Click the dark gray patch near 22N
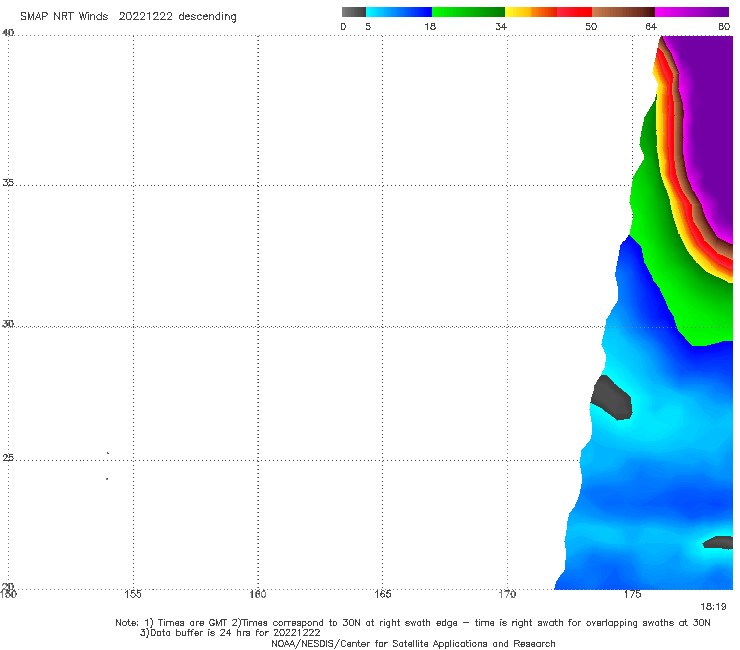 718,542
